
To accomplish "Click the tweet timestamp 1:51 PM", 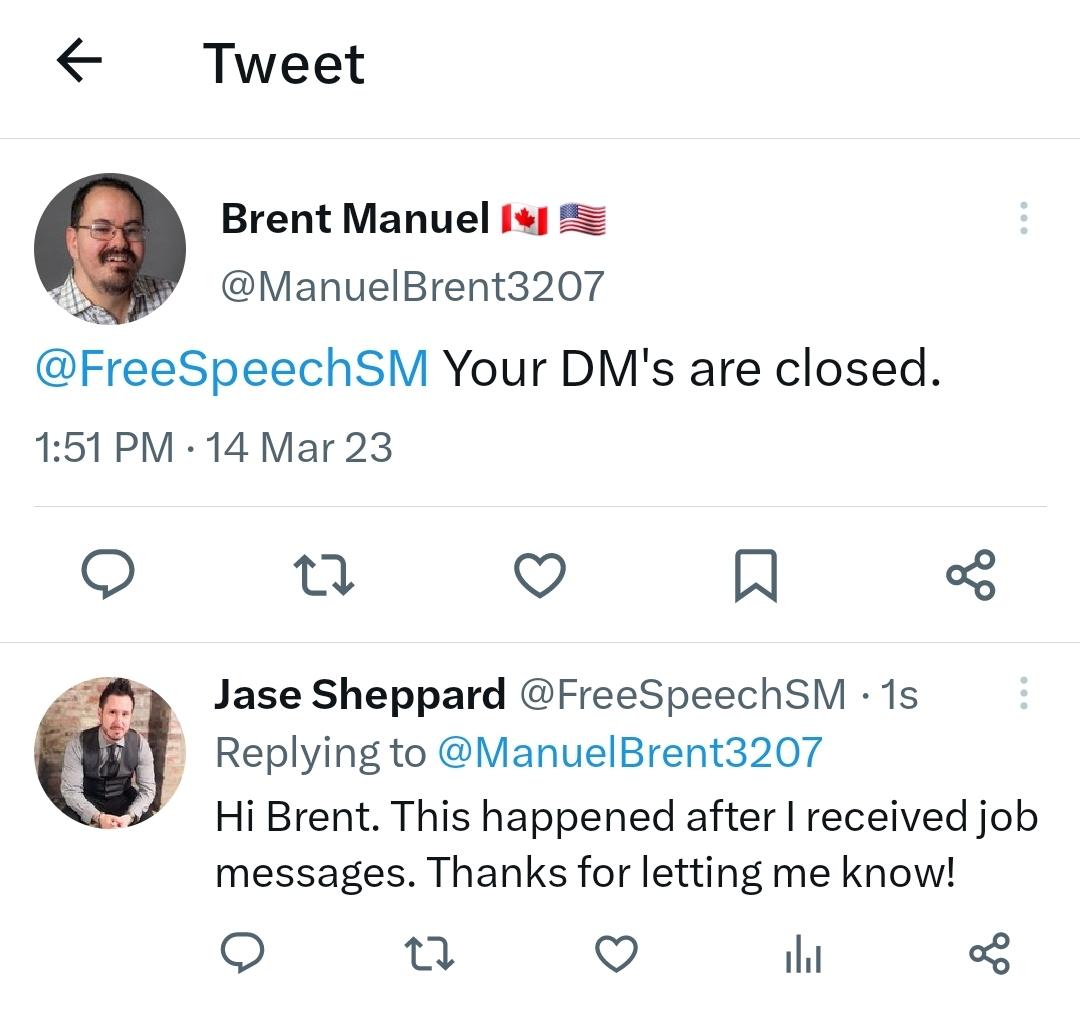I will click(x=104, y=446).
